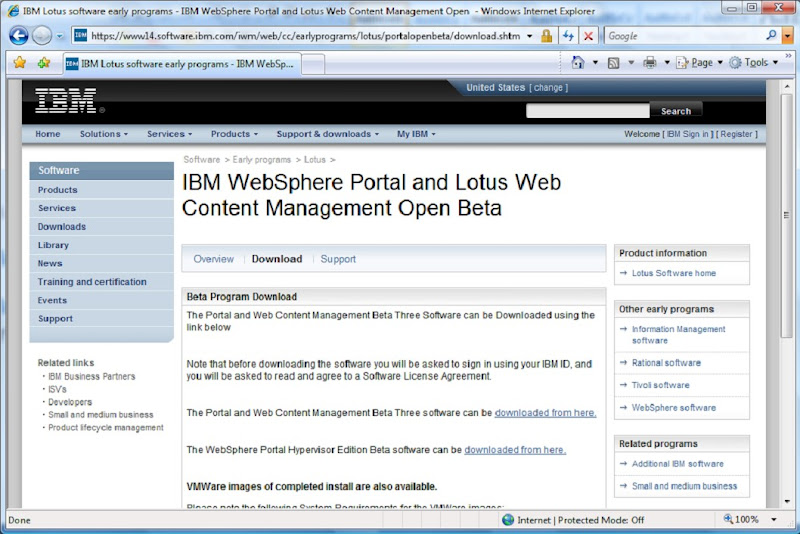Click the command bar overflow chevron
Viewport: 800px width, 534px height.
[788, 56]
